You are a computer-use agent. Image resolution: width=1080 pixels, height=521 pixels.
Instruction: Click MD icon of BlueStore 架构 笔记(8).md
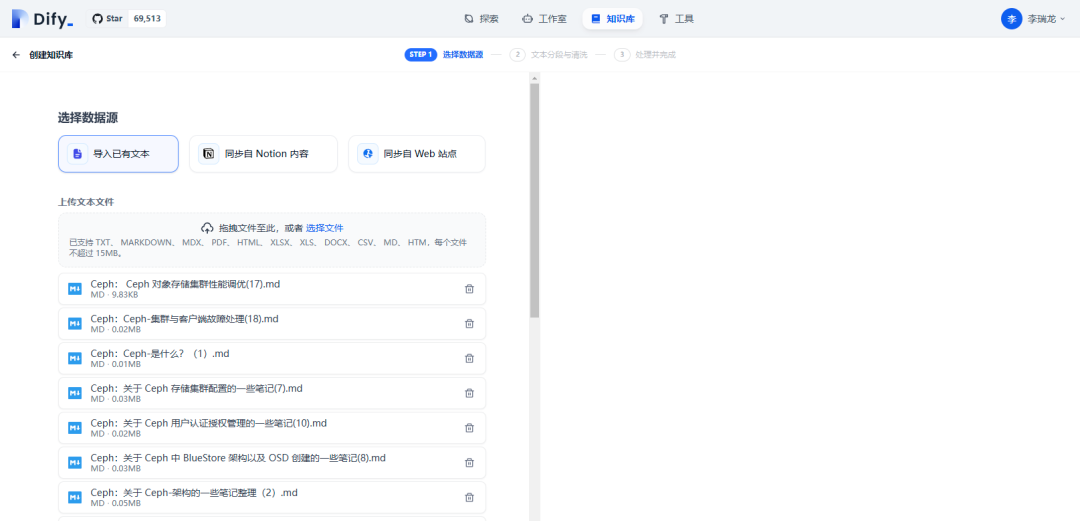tap(75, 462)
